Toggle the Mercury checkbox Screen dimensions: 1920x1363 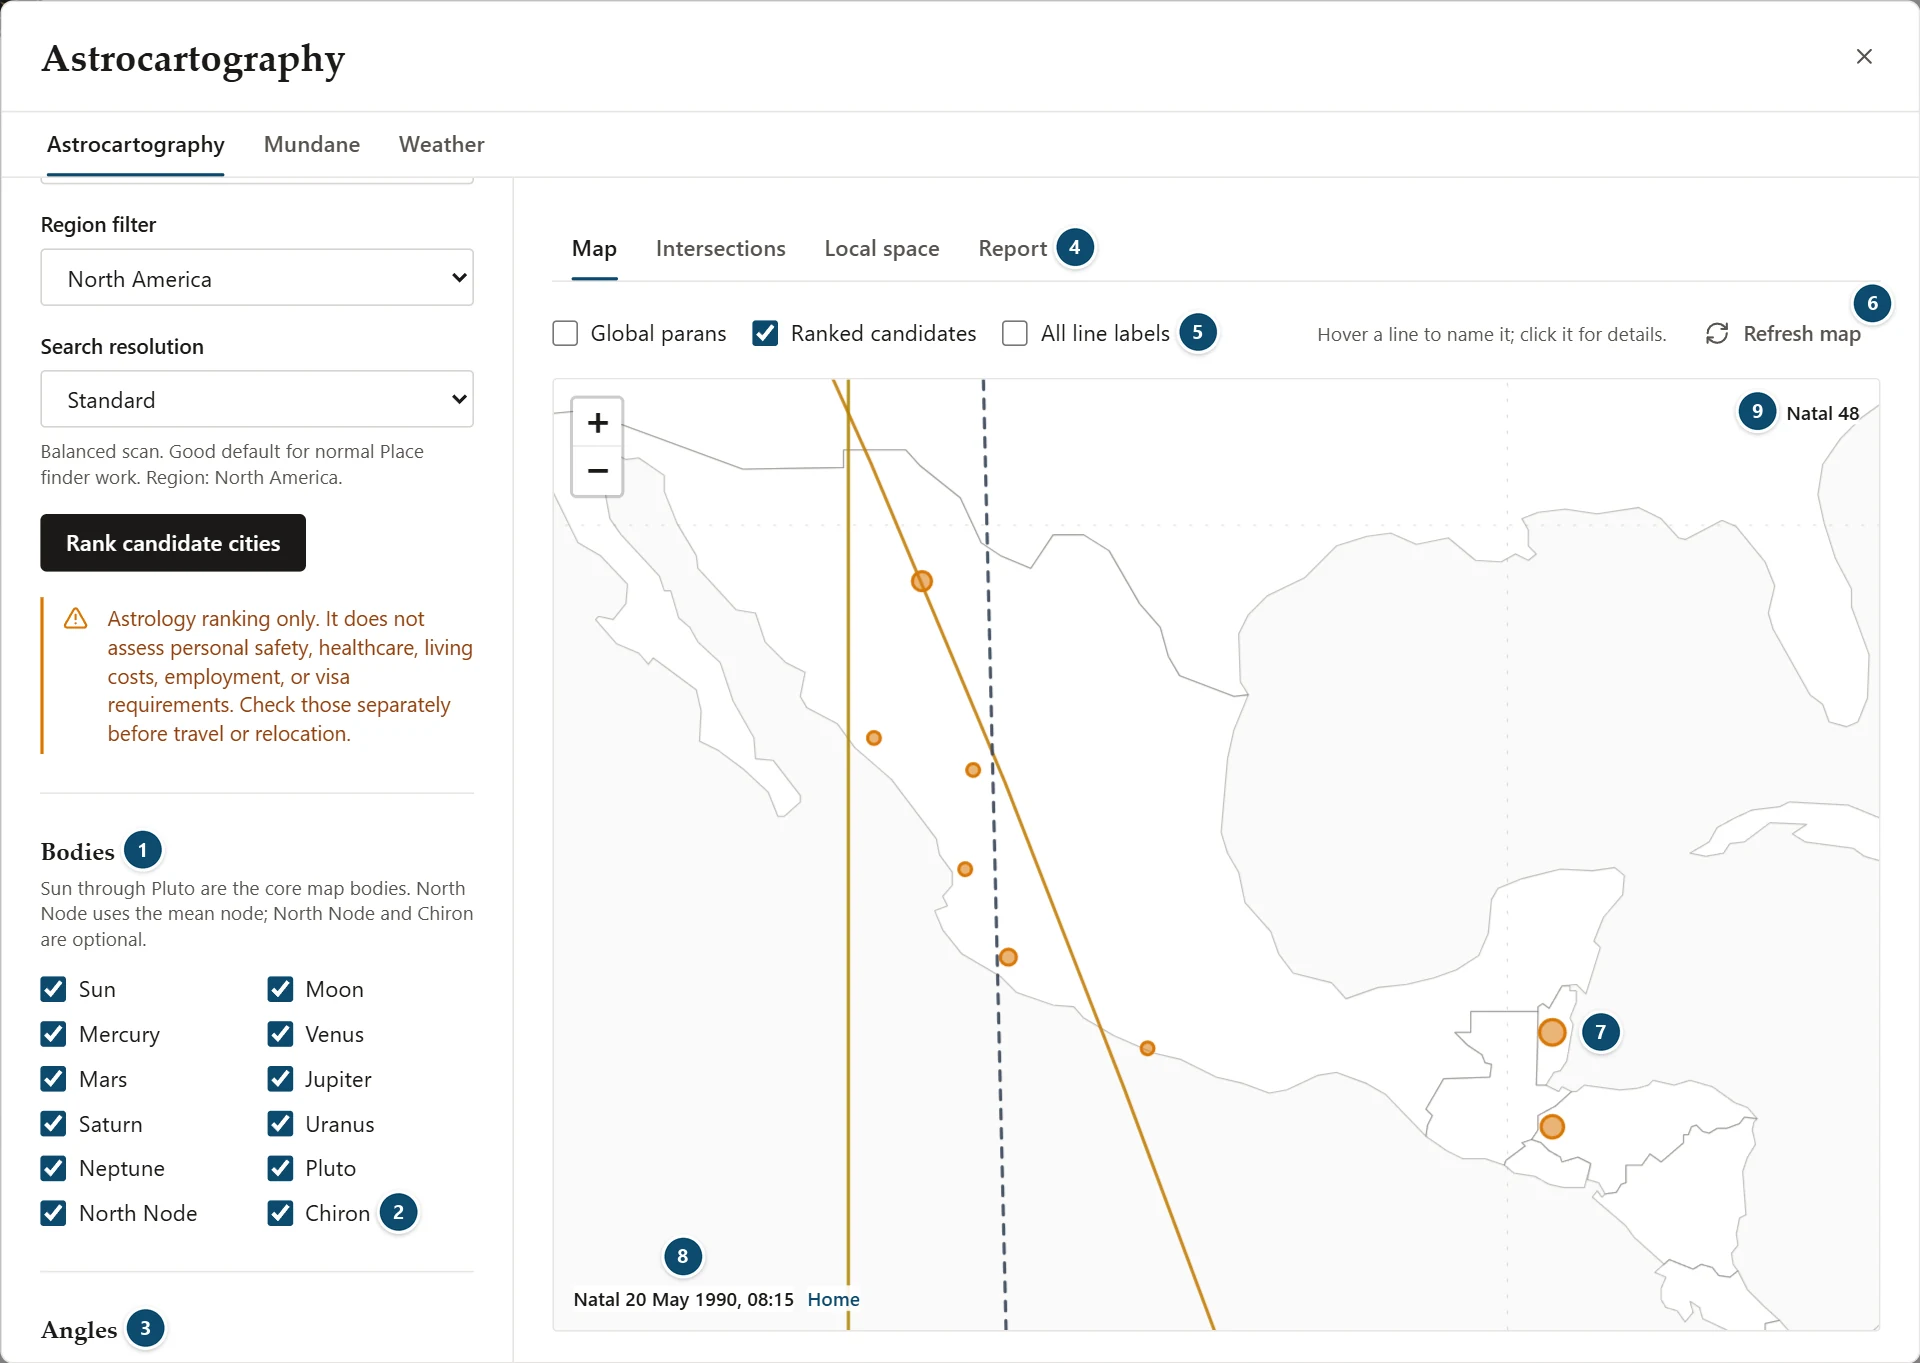53,1034
